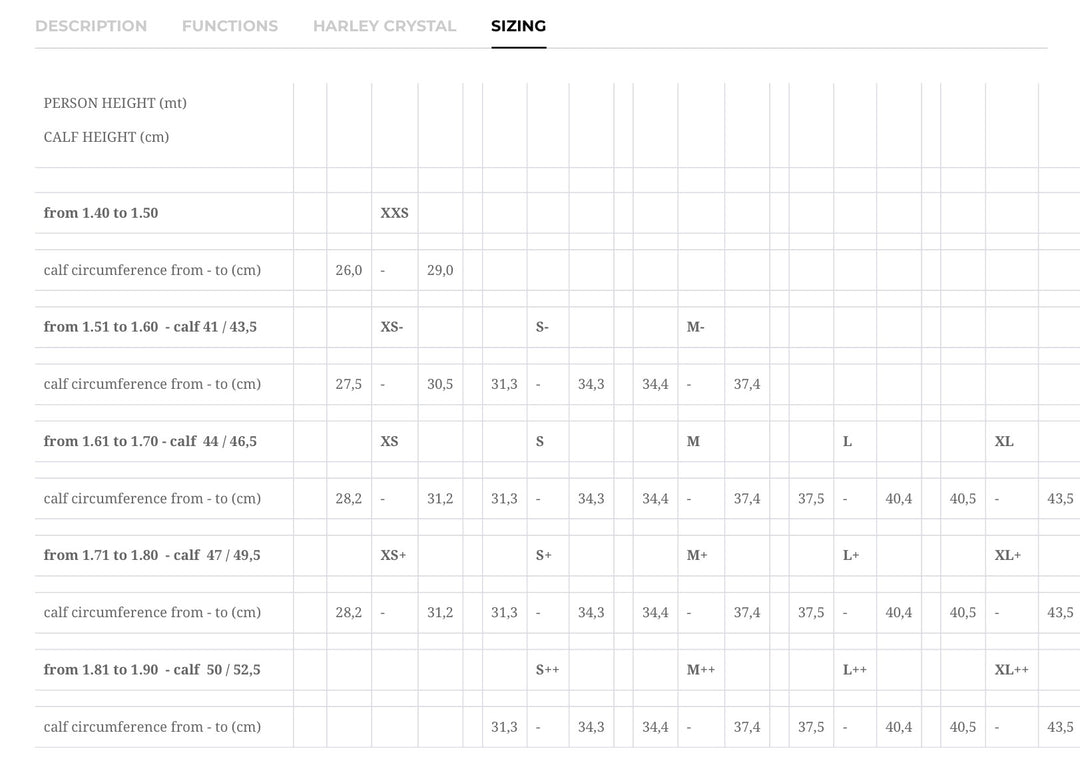The width and height of the screenshot is (1080, 781).
Task: Click the XS- size label
Action: tap(392, 327)
